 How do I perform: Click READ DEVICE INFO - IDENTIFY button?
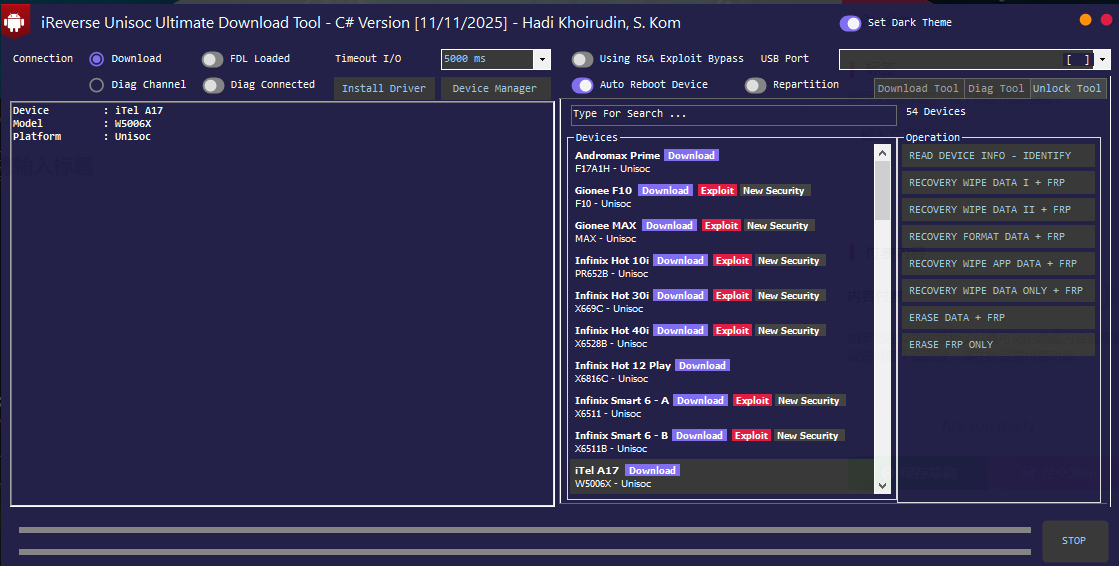998,156
